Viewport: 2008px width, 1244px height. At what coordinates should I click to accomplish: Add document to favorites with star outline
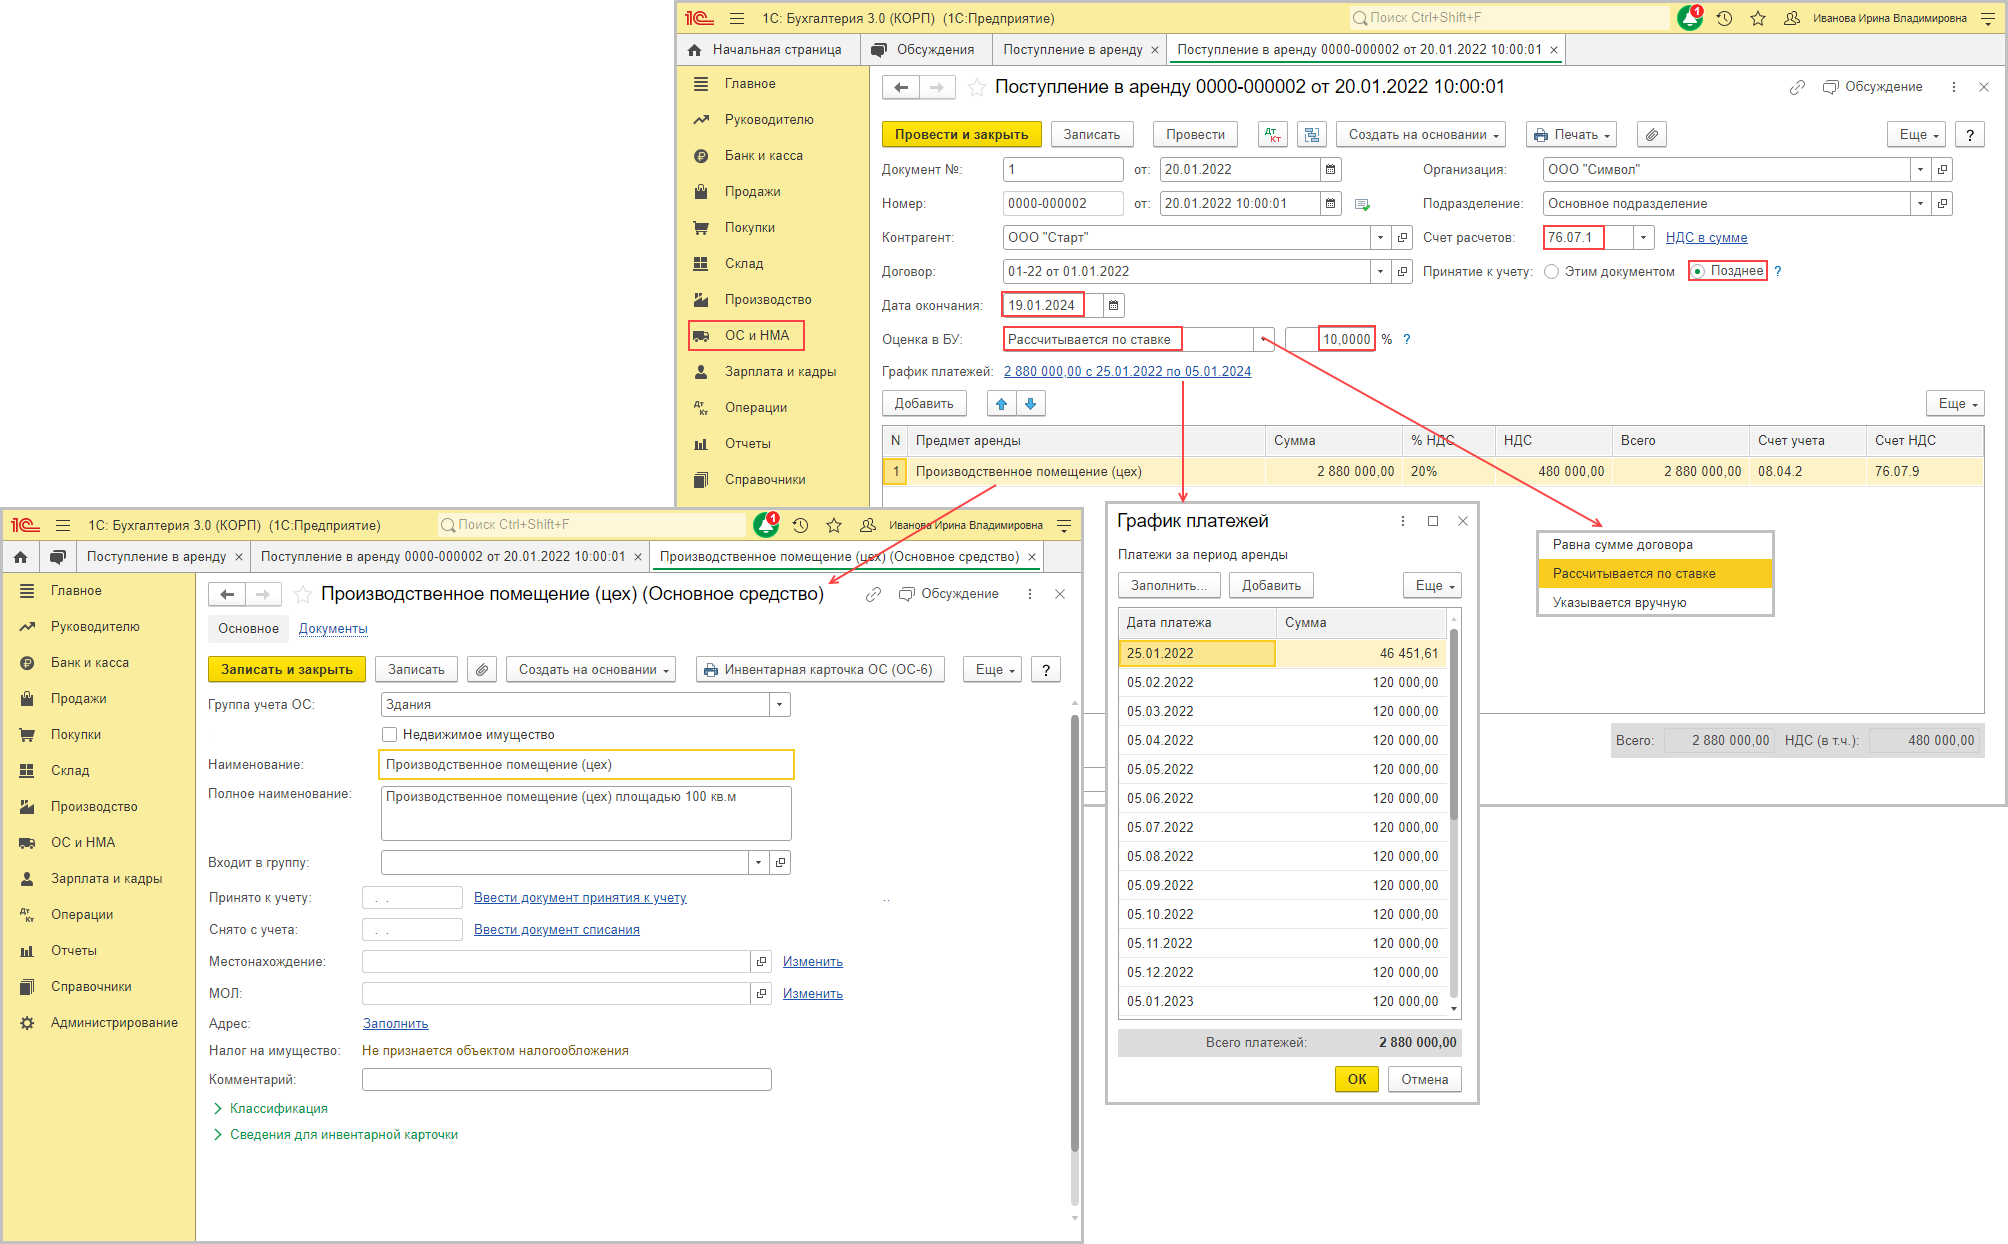976,88
